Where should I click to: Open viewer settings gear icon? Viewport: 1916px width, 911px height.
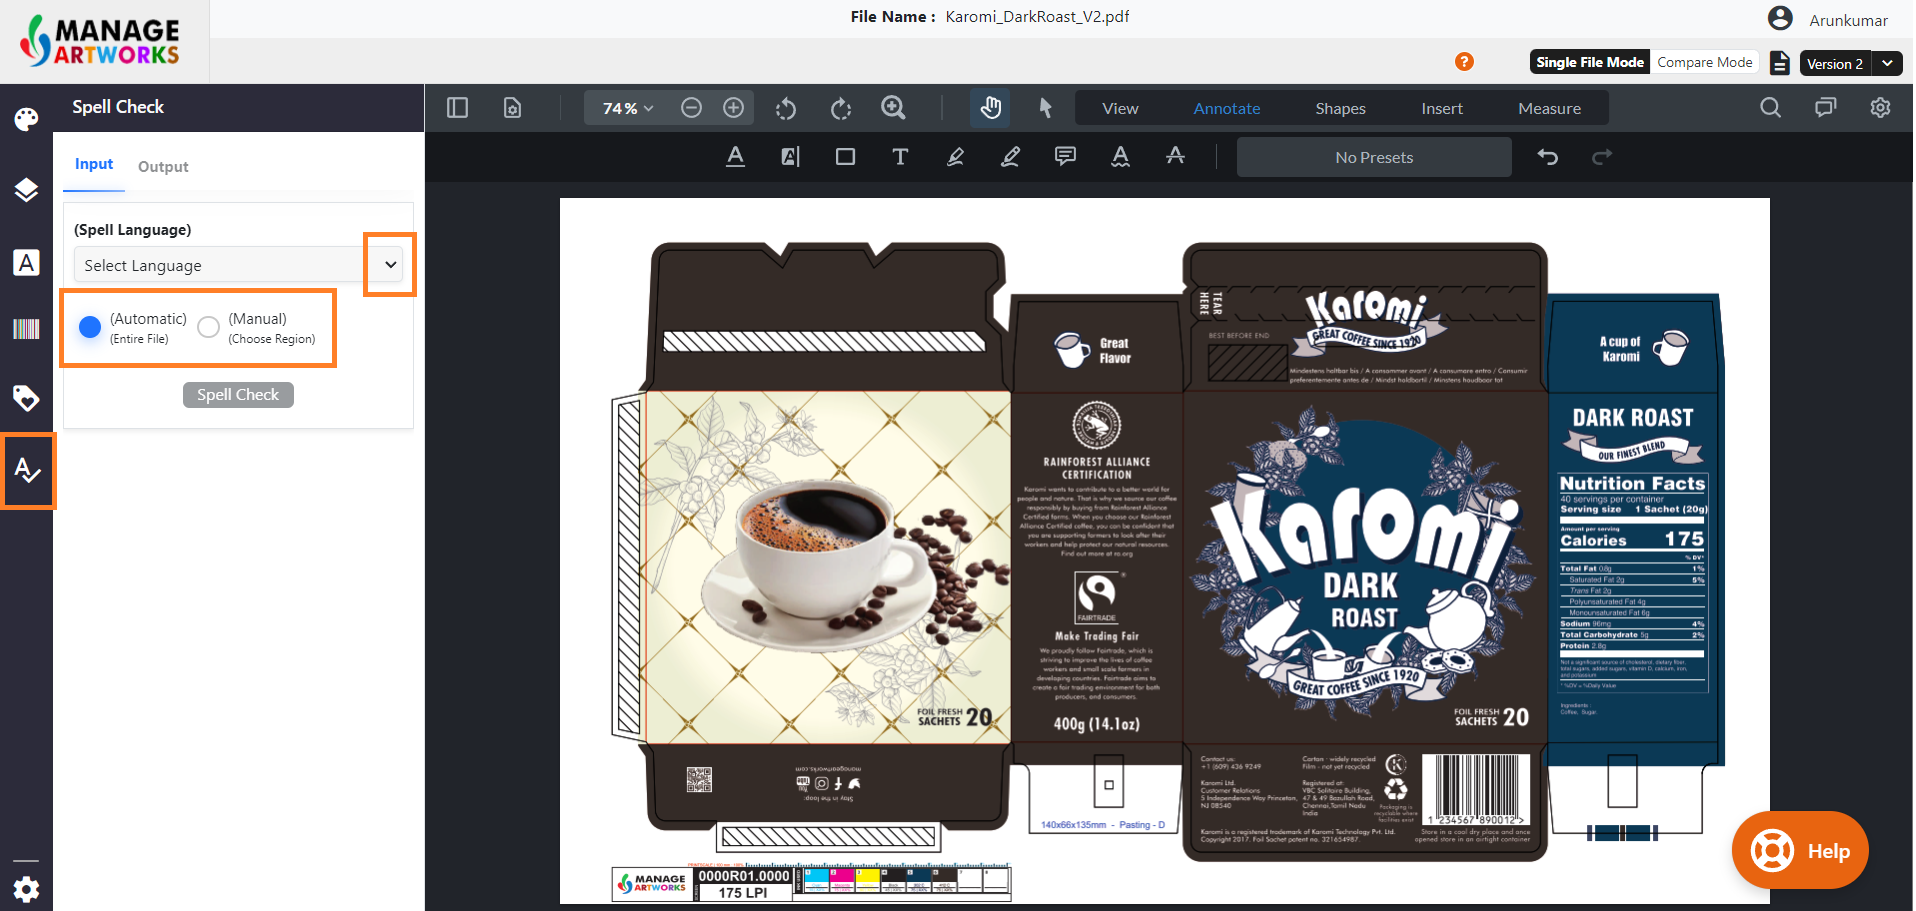point(1880,108)
